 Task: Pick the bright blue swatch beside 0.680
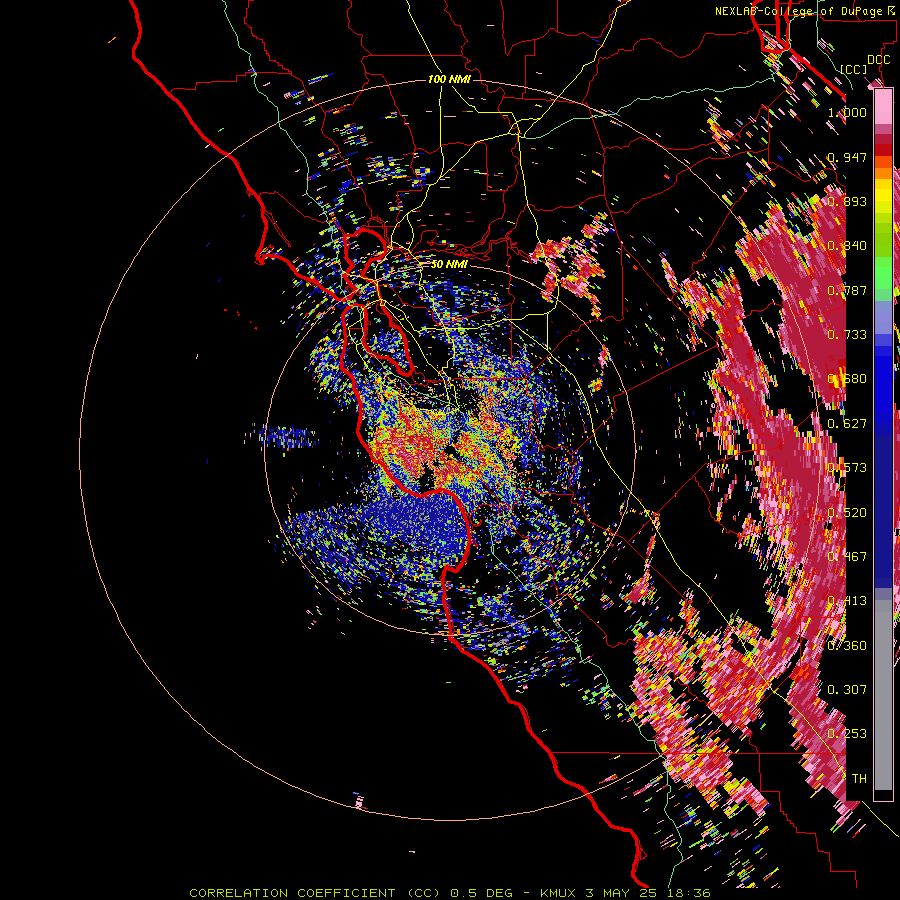click(x=883, y=385)
